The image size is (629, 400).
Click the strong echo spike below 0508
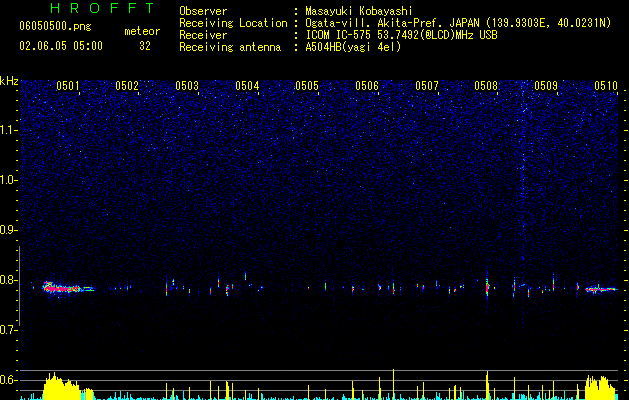tap(487, 288)
